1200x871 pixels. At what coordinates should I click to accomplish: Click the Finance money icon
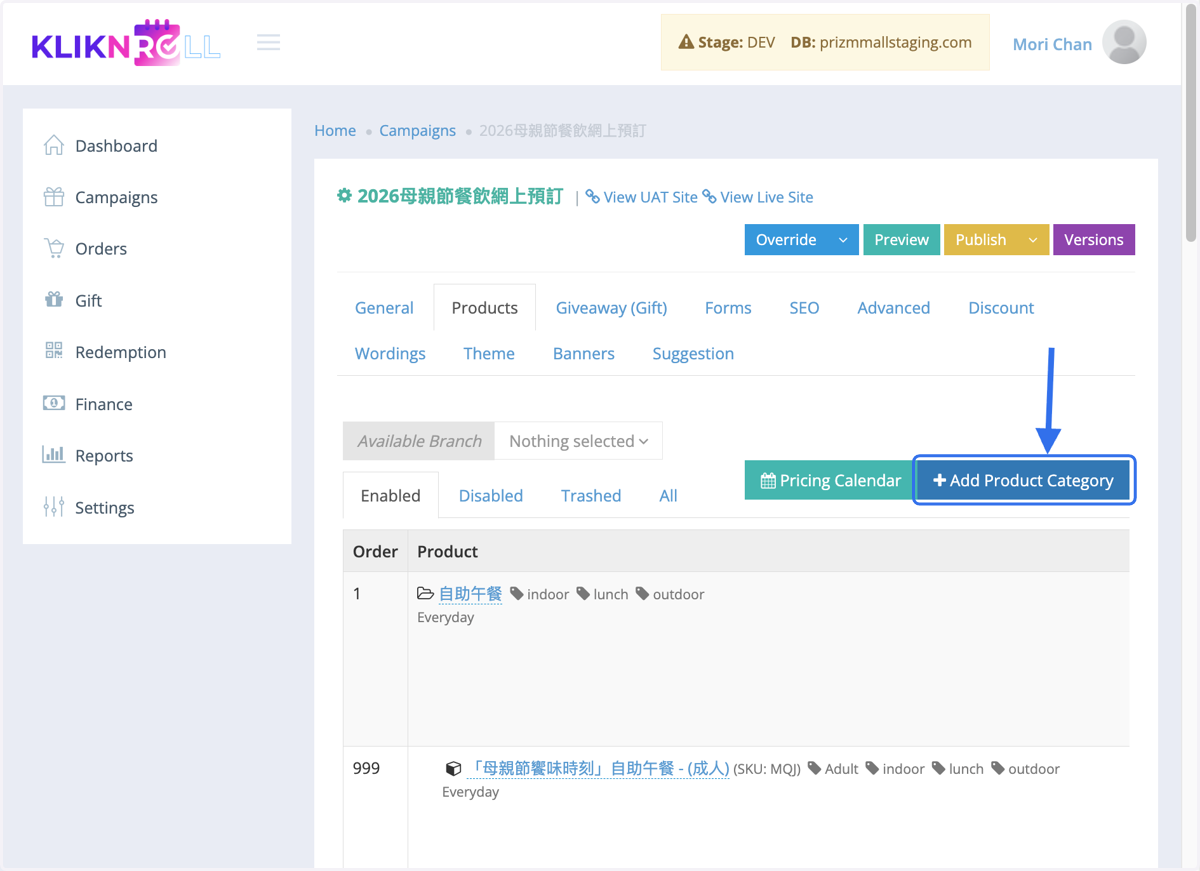(54, 403)
